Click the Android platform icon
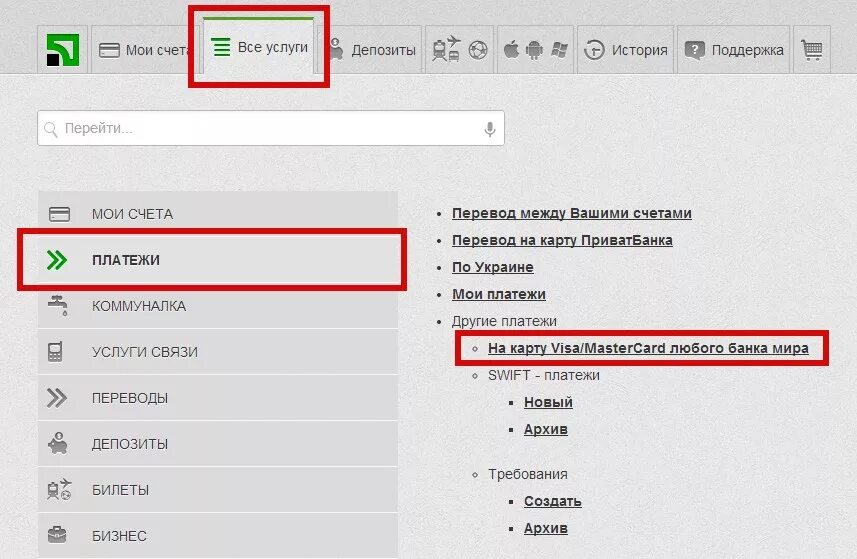 534,50
